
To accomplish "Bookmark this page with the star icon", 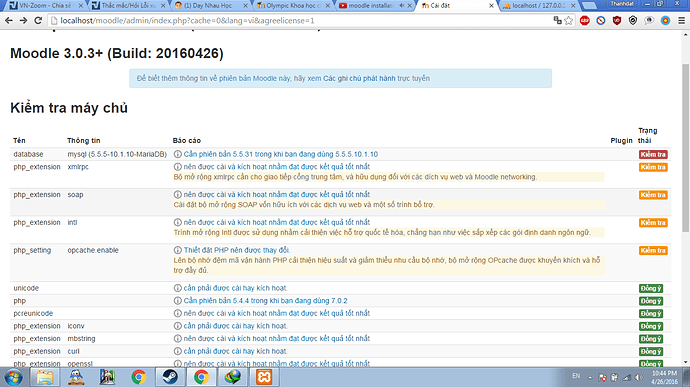I will 569,21.
